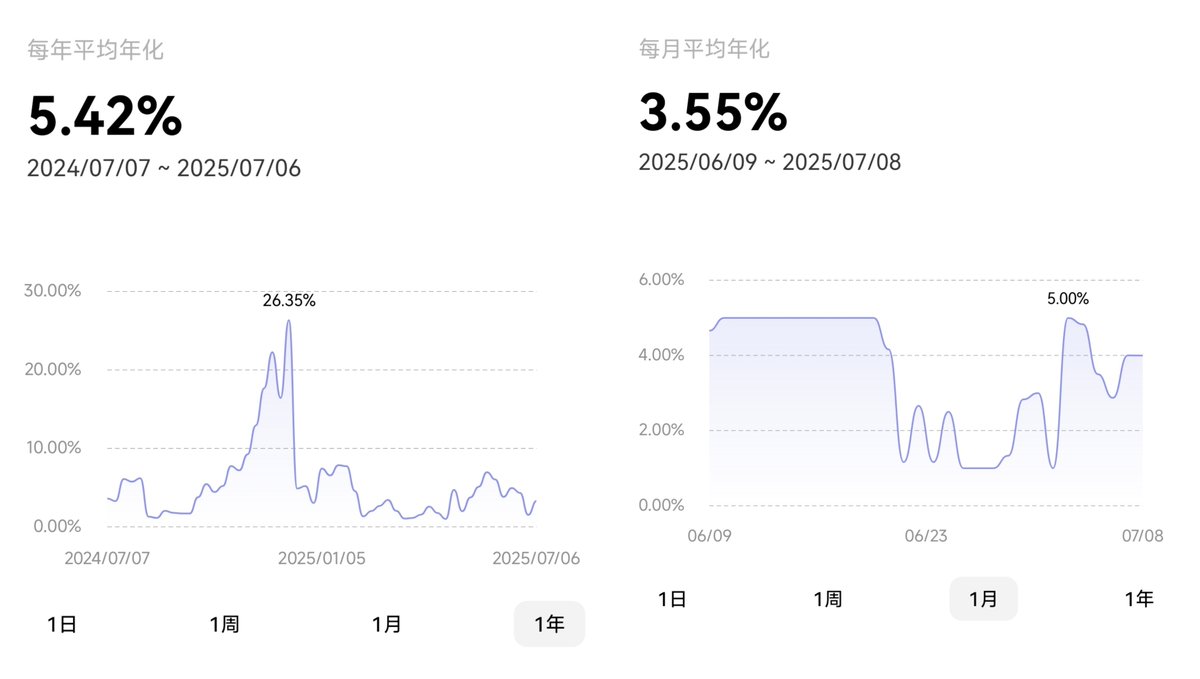Click the 每年平均年化 heading
The width and height of the screenshot is (1200, 679).
(x=95, y=50)
